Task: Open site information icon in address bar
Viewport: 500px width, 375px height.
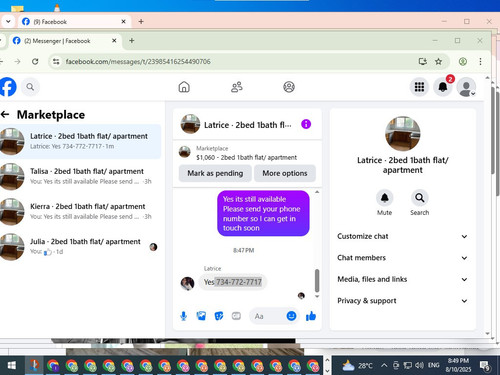Action: (x=56, y=62)
